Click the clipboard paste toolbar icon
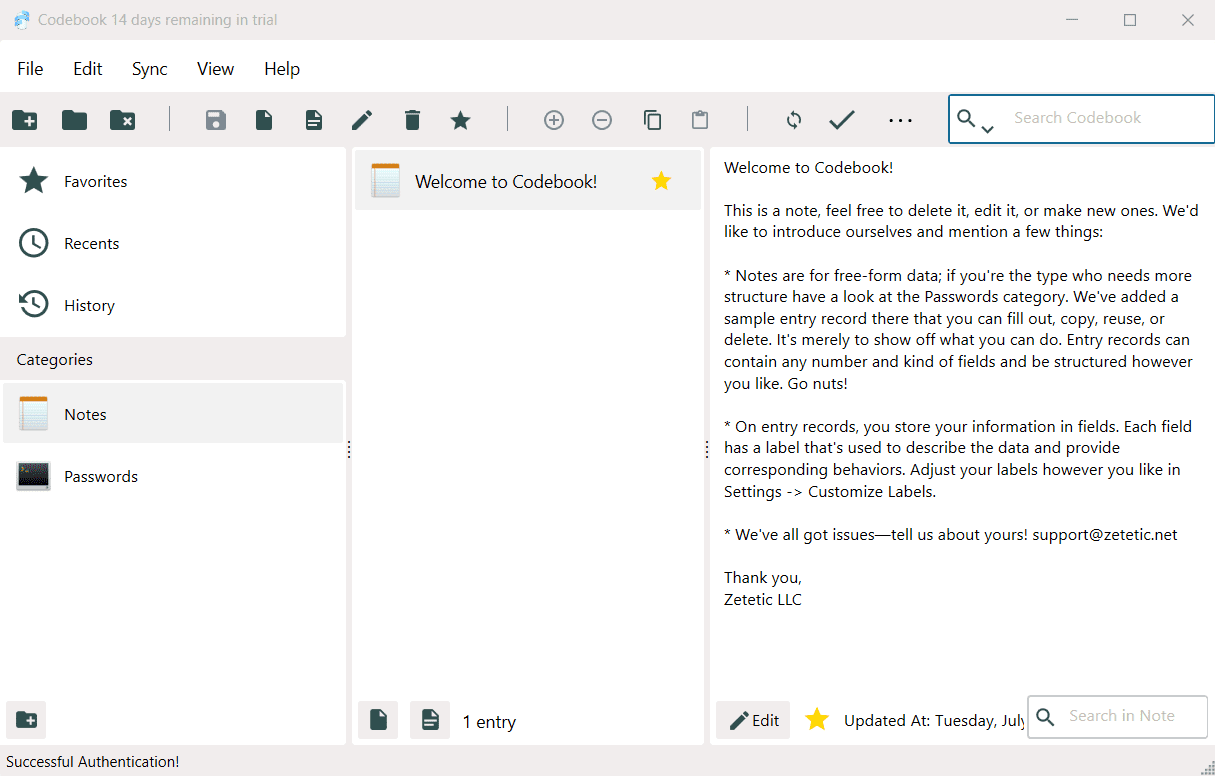The height and width of the screenshot is (776, 1215). click(x=700, y=120)
